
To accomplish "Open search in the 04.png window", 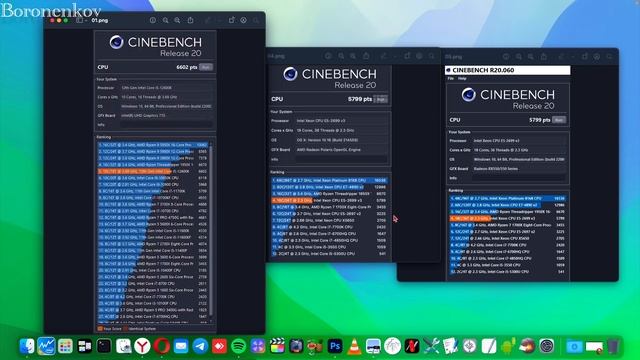I will (x=432, y=56).
